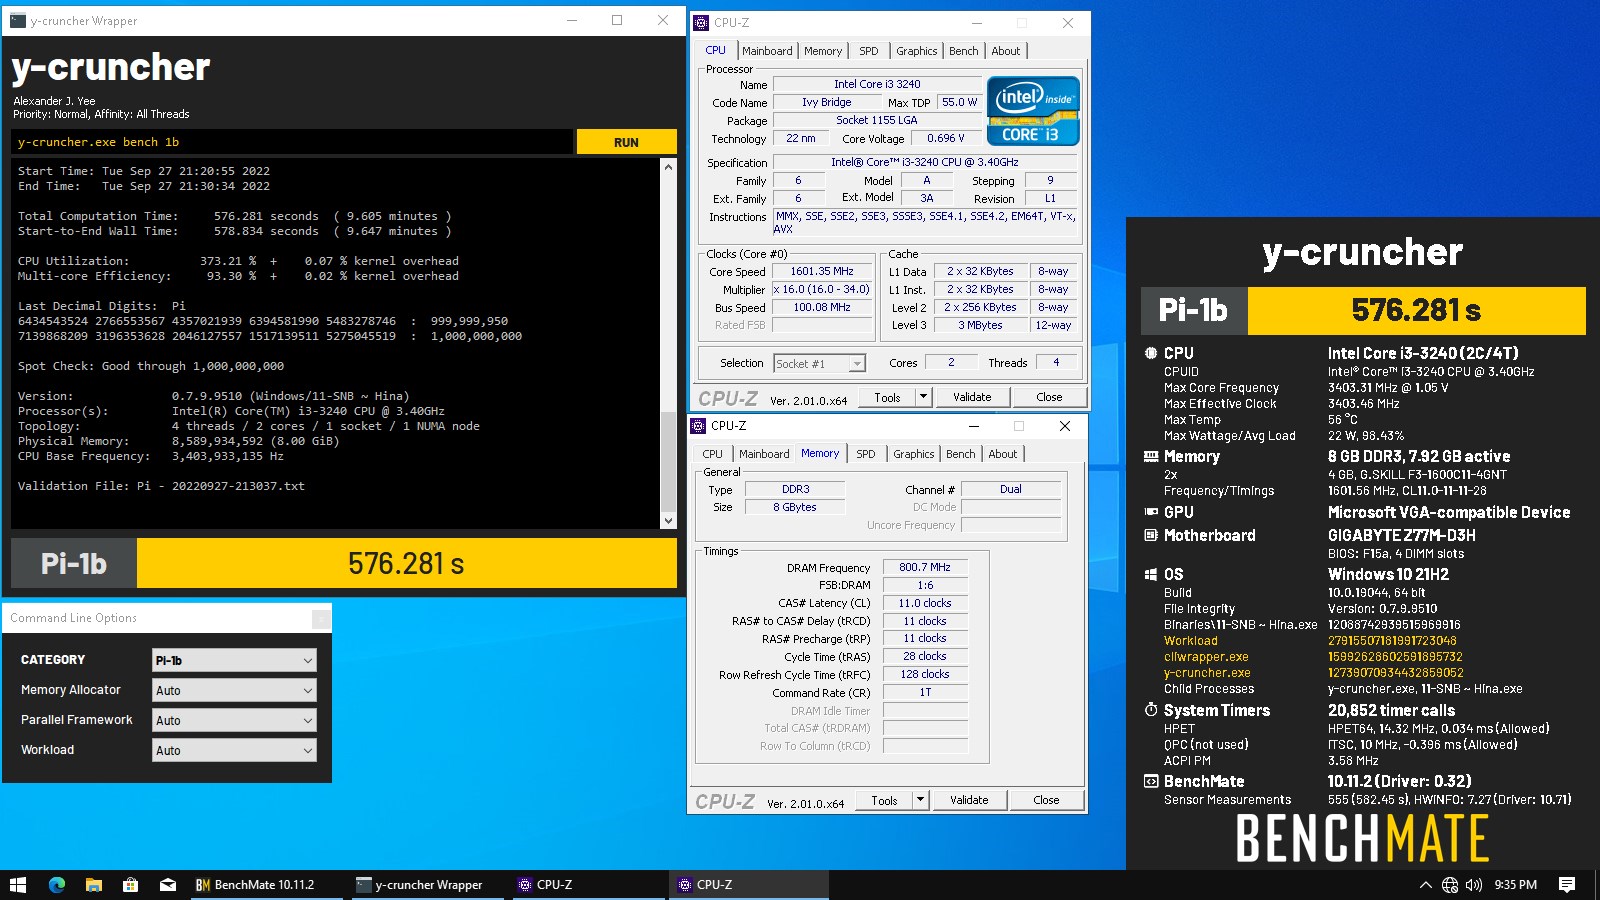Click the y-cruncher Wrapper title bar icon
Screen dimensions: 1600x900
[x=18, y=20]
